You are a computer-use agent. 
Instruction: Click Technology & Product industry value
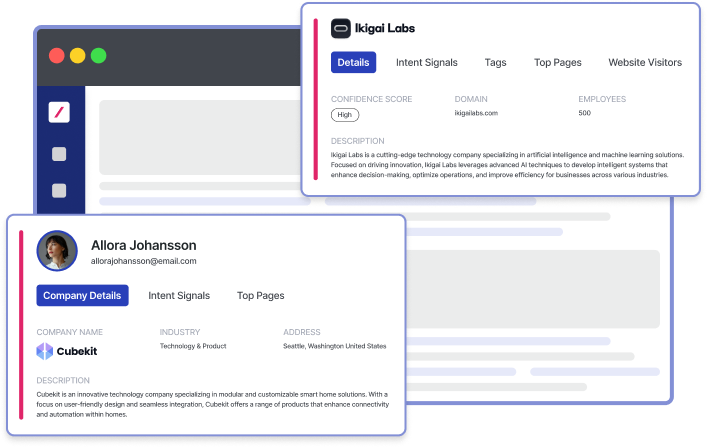pos(193,346)
